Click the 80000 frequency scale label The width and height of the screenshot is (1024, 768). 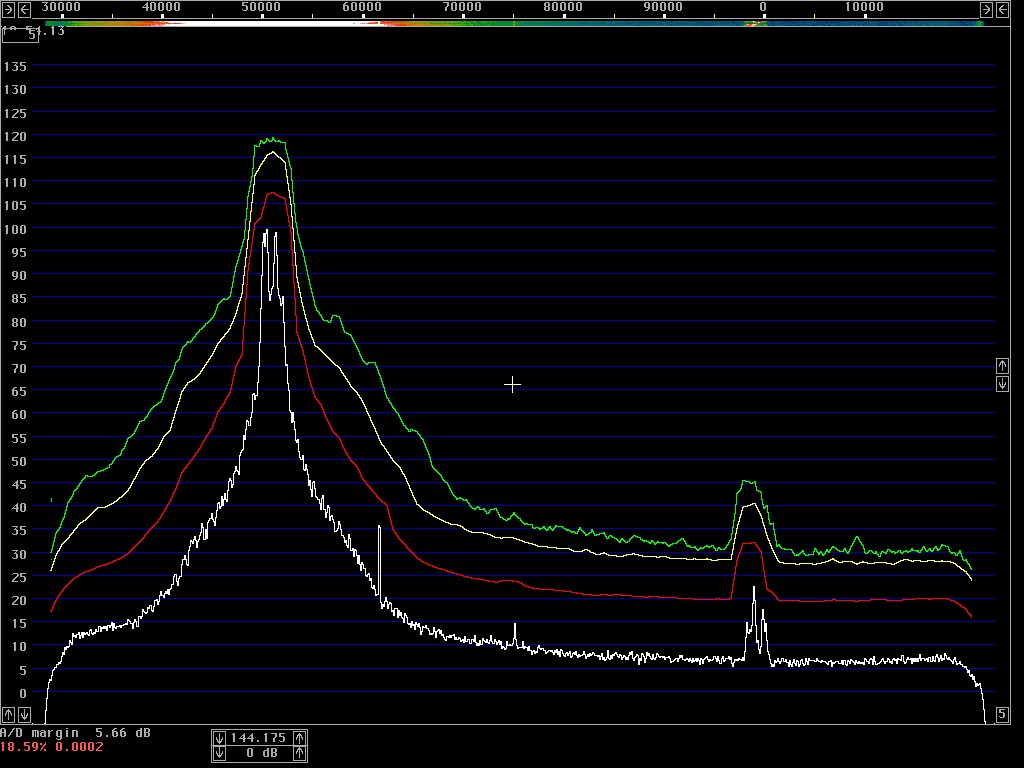coord(563,7)
